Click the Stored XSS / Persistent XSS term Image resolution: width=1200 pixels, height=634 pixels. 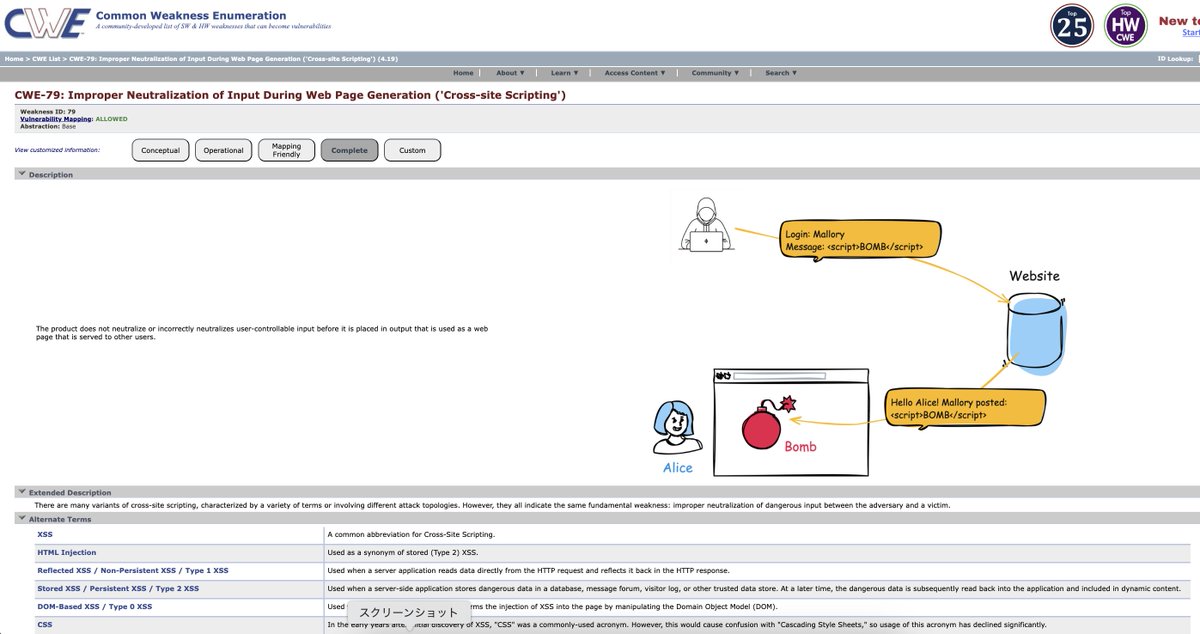pyautogui.click(x=118, y=588)
